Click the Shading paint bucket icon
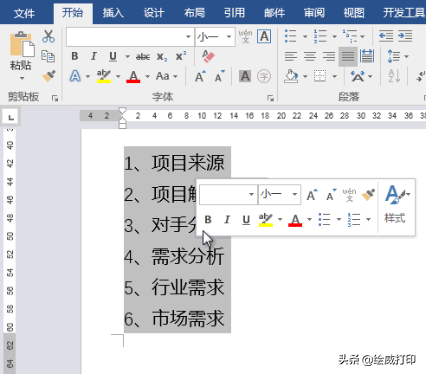The height and width of the screenshot is (375, 426). [x=291, y=76]
